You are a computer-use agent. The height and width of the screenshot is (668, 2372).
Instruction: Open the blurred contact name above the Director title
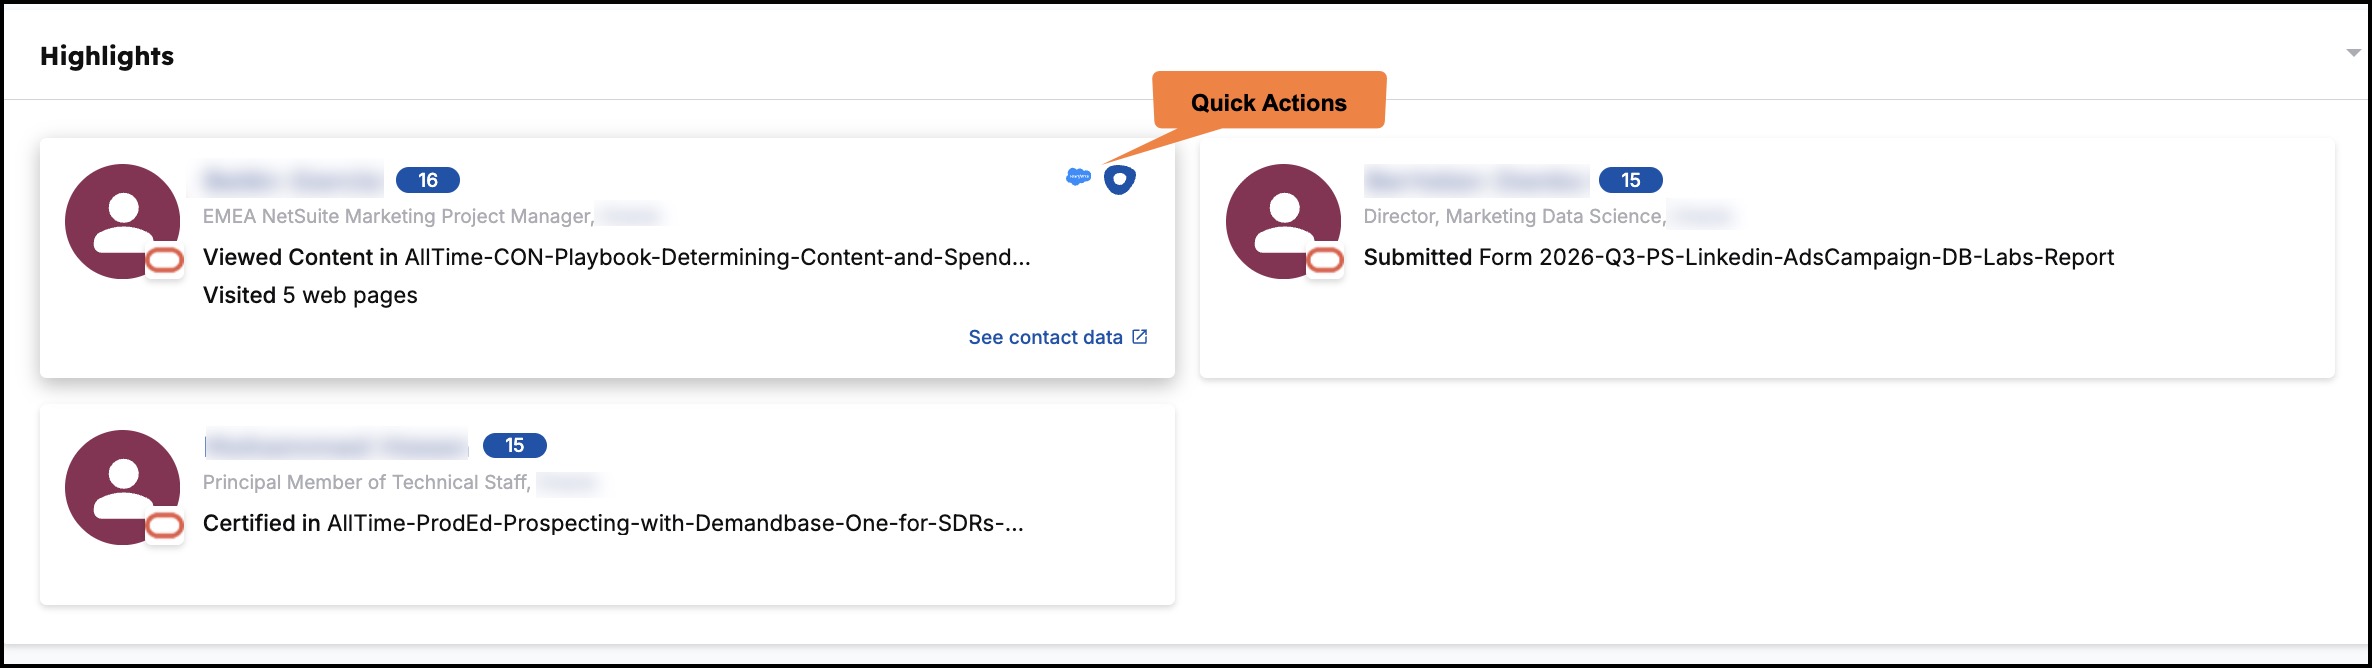pos(1476,180)
